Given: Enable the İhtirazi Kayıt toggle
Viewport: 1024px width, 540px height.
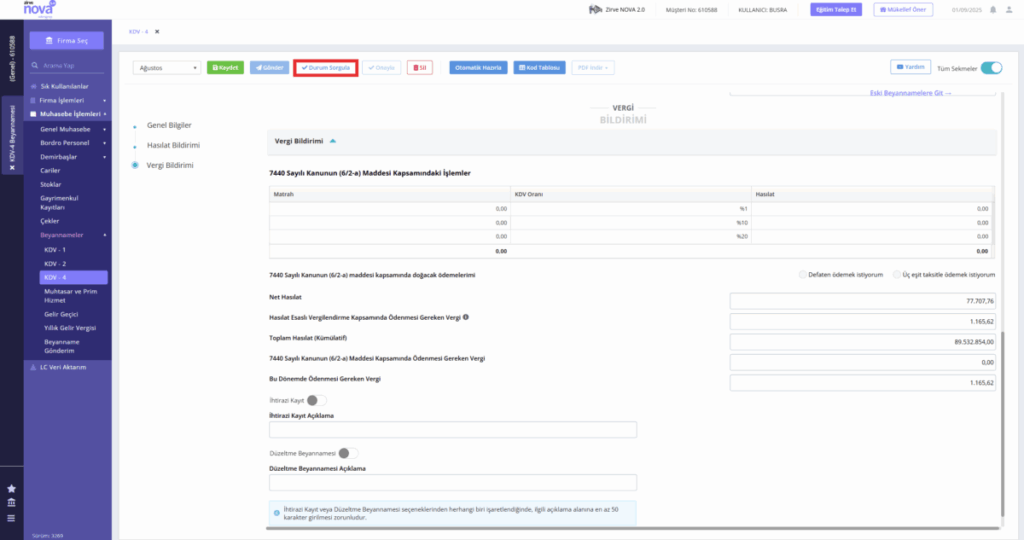Looking at the screenshot, I should click(317, 400).
